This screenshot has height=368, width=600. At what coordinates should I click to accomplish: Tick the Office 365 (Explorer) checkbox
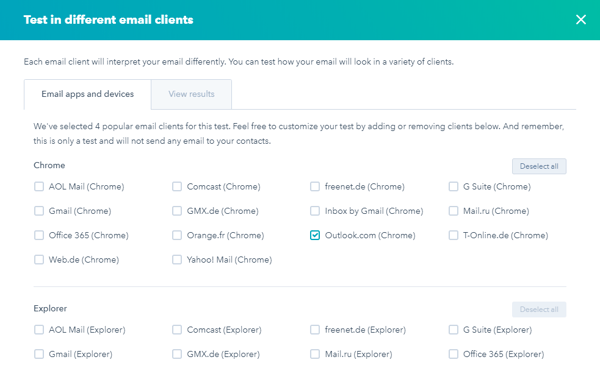[x=453, y=354]
